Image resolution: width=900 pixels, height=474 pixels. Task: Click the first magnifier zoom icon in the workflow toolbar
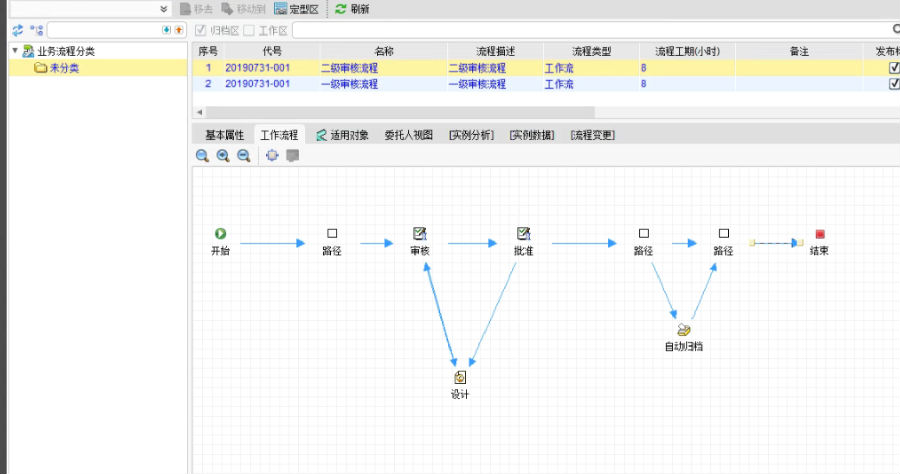click(x=202, y=156)
